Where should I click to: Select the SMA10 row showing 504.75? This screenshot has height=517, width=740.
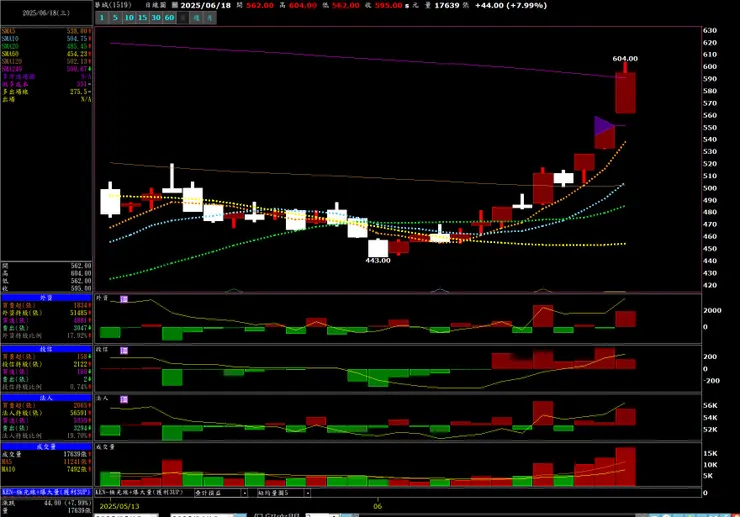[46, 39]
